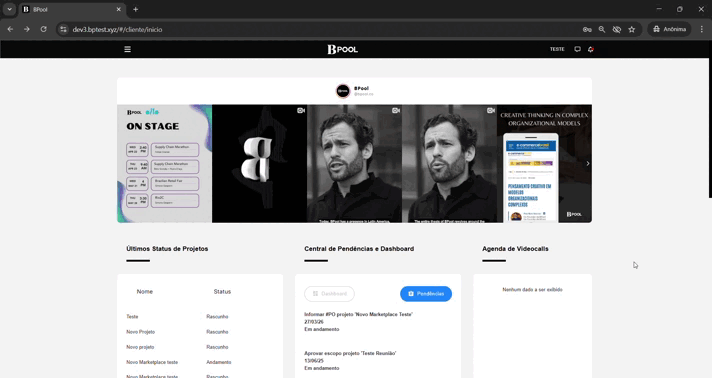Image resolution: width=712 pixels, height=378 pixels.
Task: Open the hamburger menu in BPool header
Action: tap(128, 49)
